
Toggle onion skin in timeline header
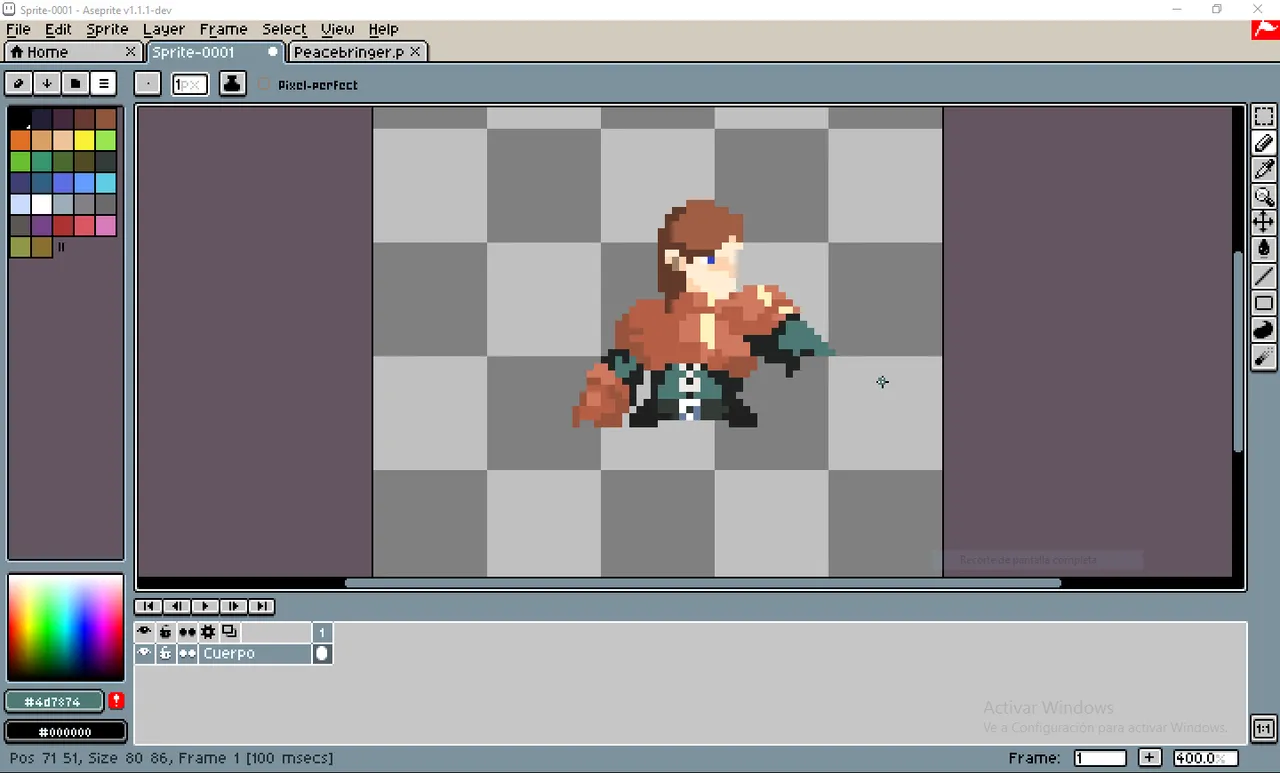[229, 632]
